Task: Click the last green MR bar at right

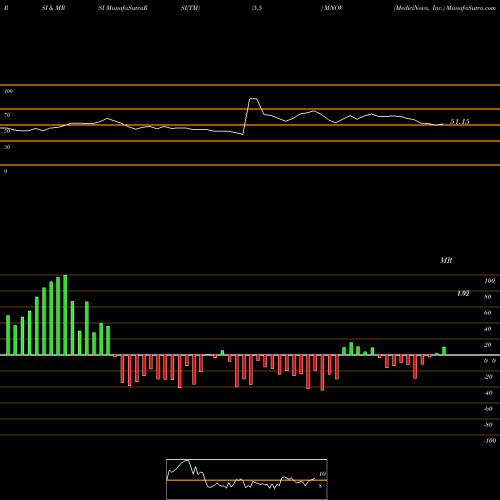Action: (444, 351)
